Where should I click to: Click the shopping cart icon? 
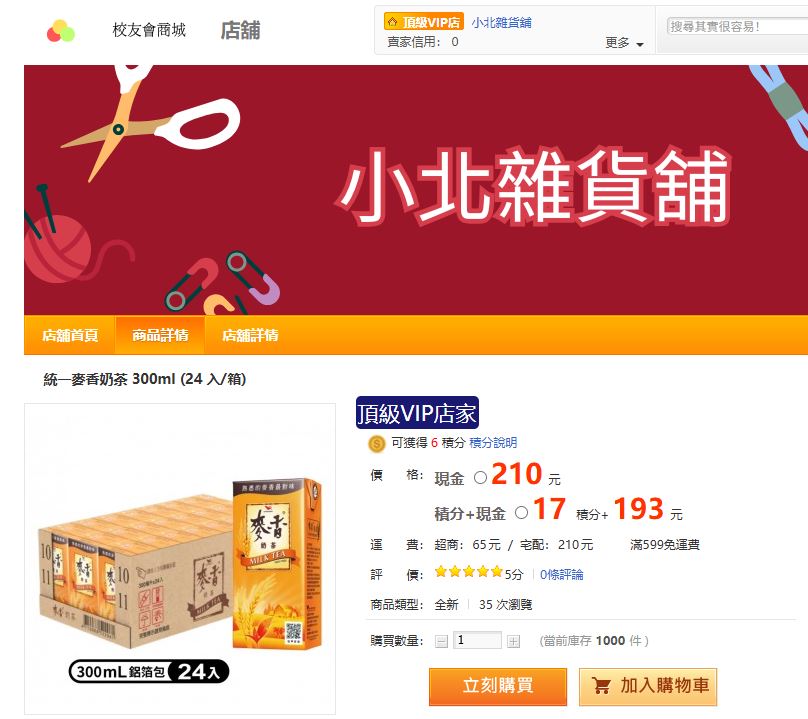(x=601, y=686)
